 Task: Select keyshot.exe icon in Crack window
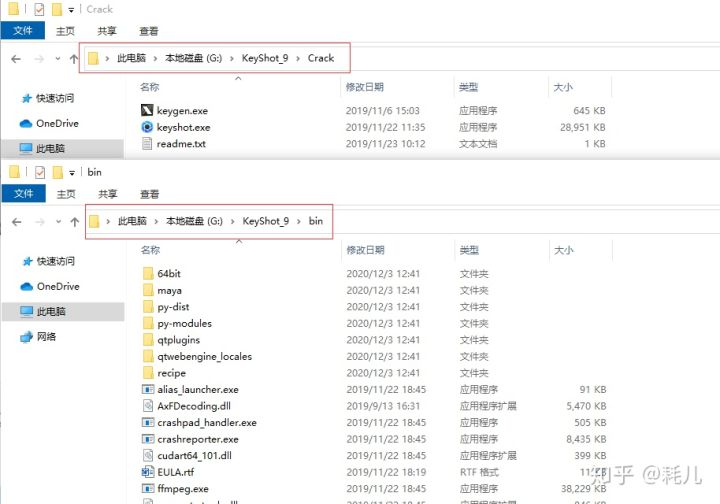tap(147, 127)
